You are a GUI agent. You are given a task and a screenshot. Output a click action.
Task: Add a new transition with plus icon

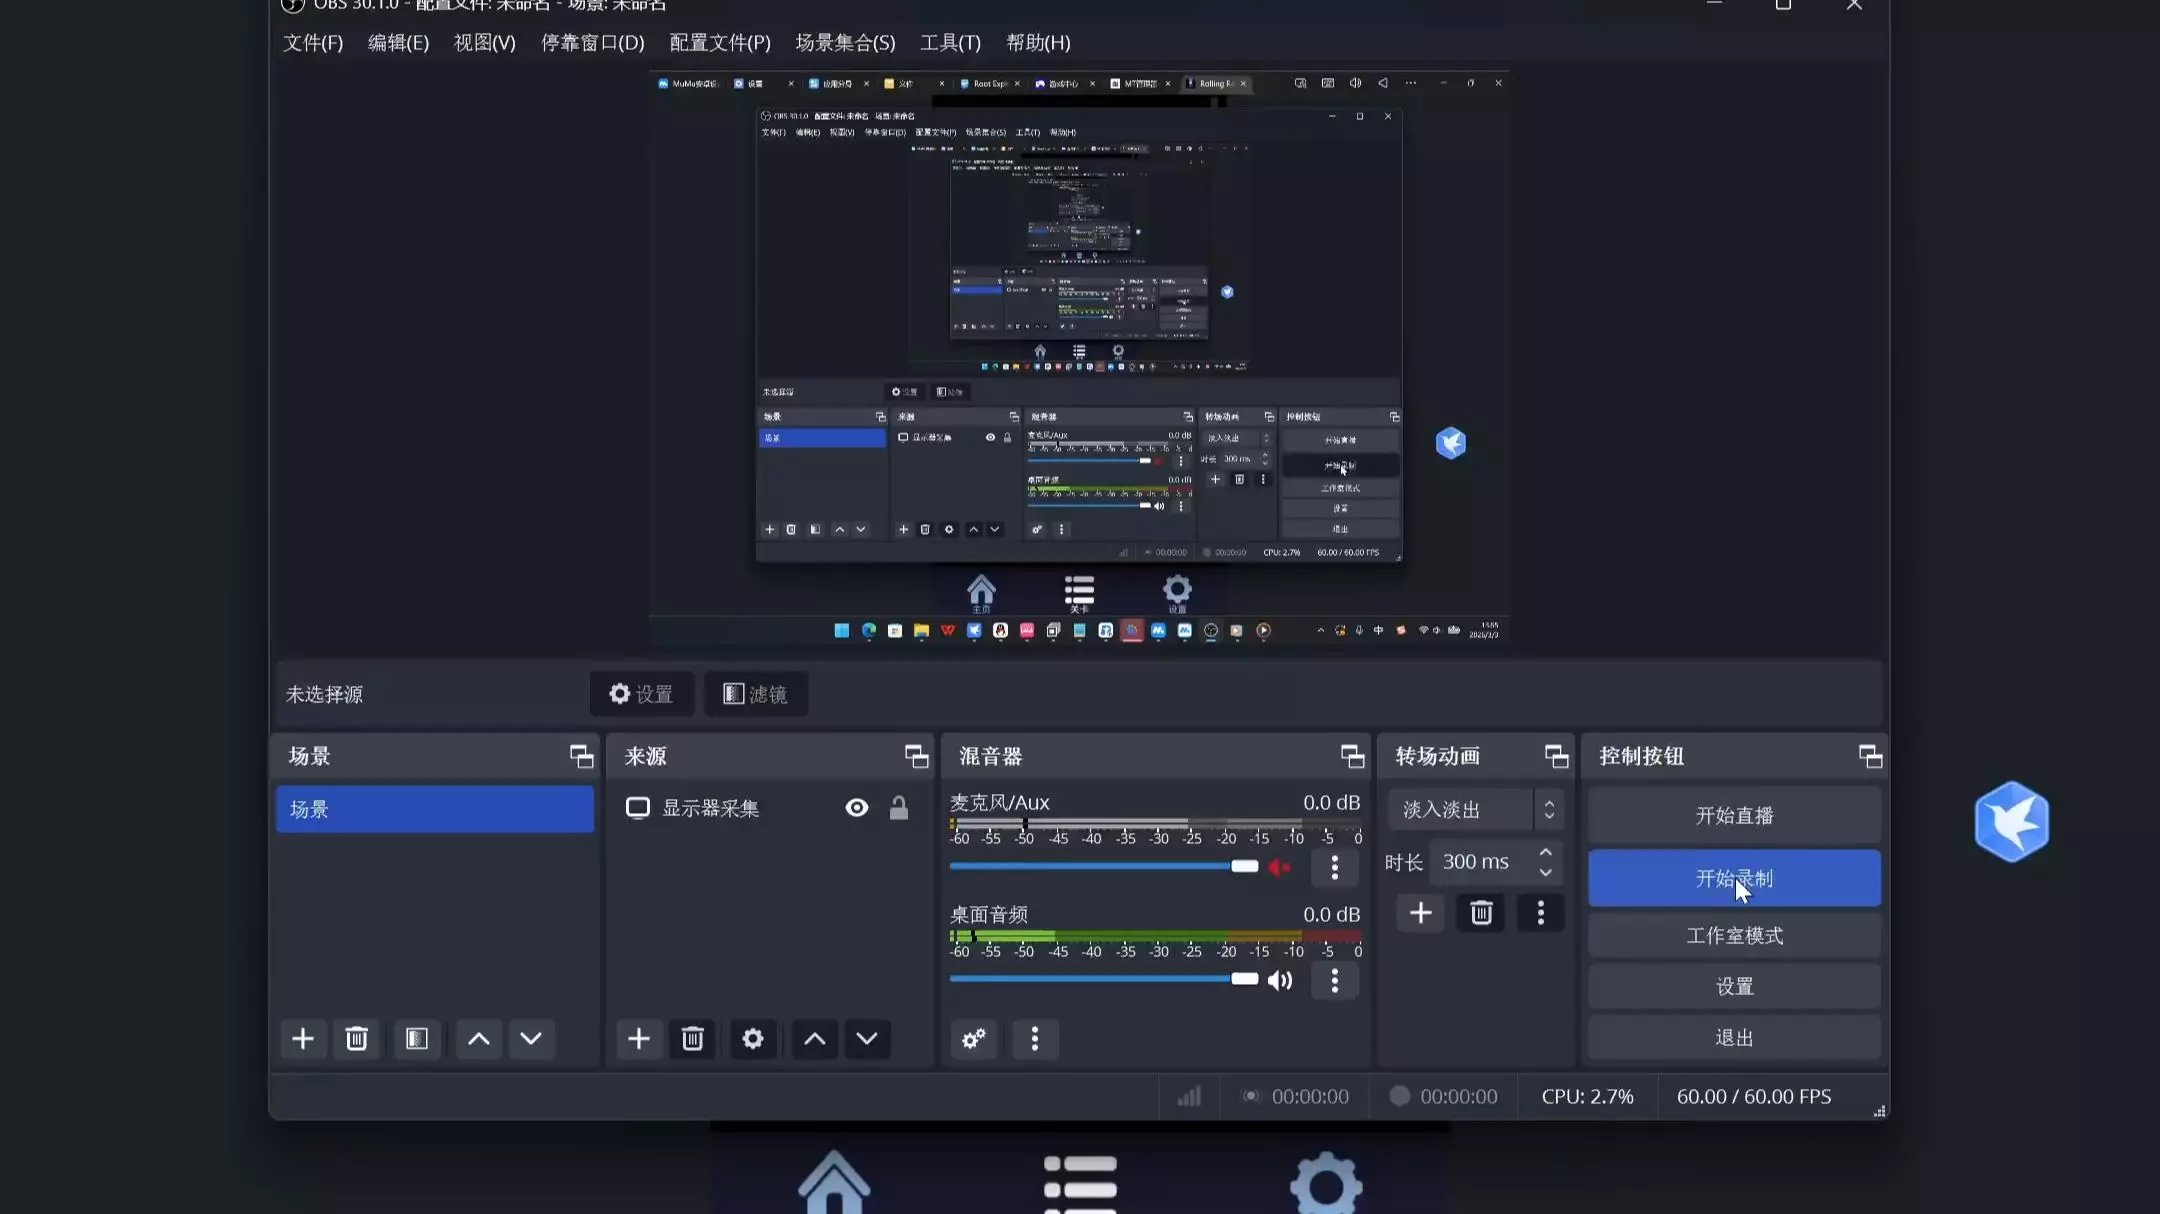[x=1420, y=913]
